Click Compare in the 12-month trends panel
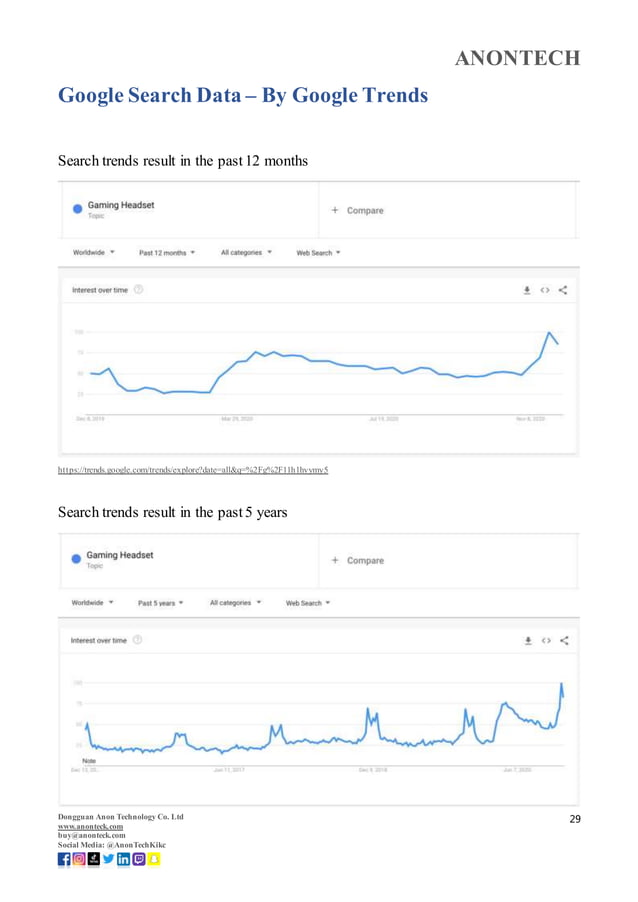The image size is (638, 902). [359, 211]
